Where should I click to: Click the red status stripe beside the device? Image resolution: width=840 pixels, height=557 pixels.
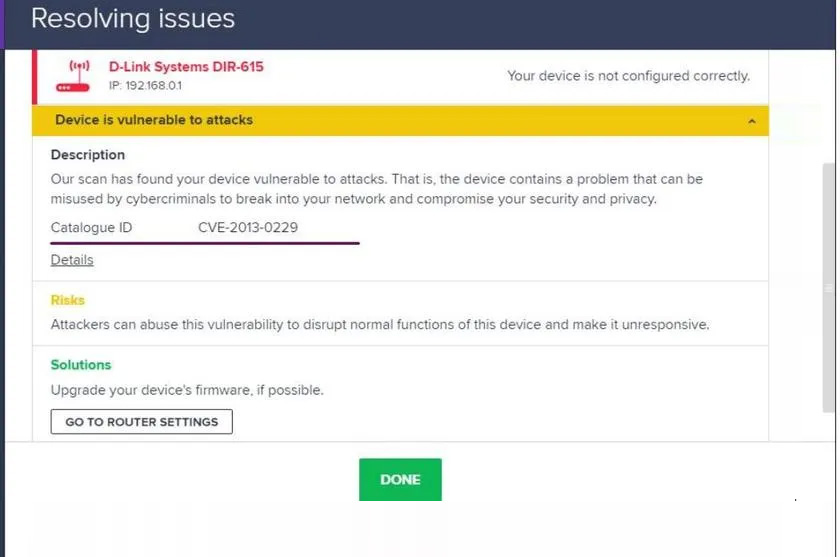click(x=34, y=77)
